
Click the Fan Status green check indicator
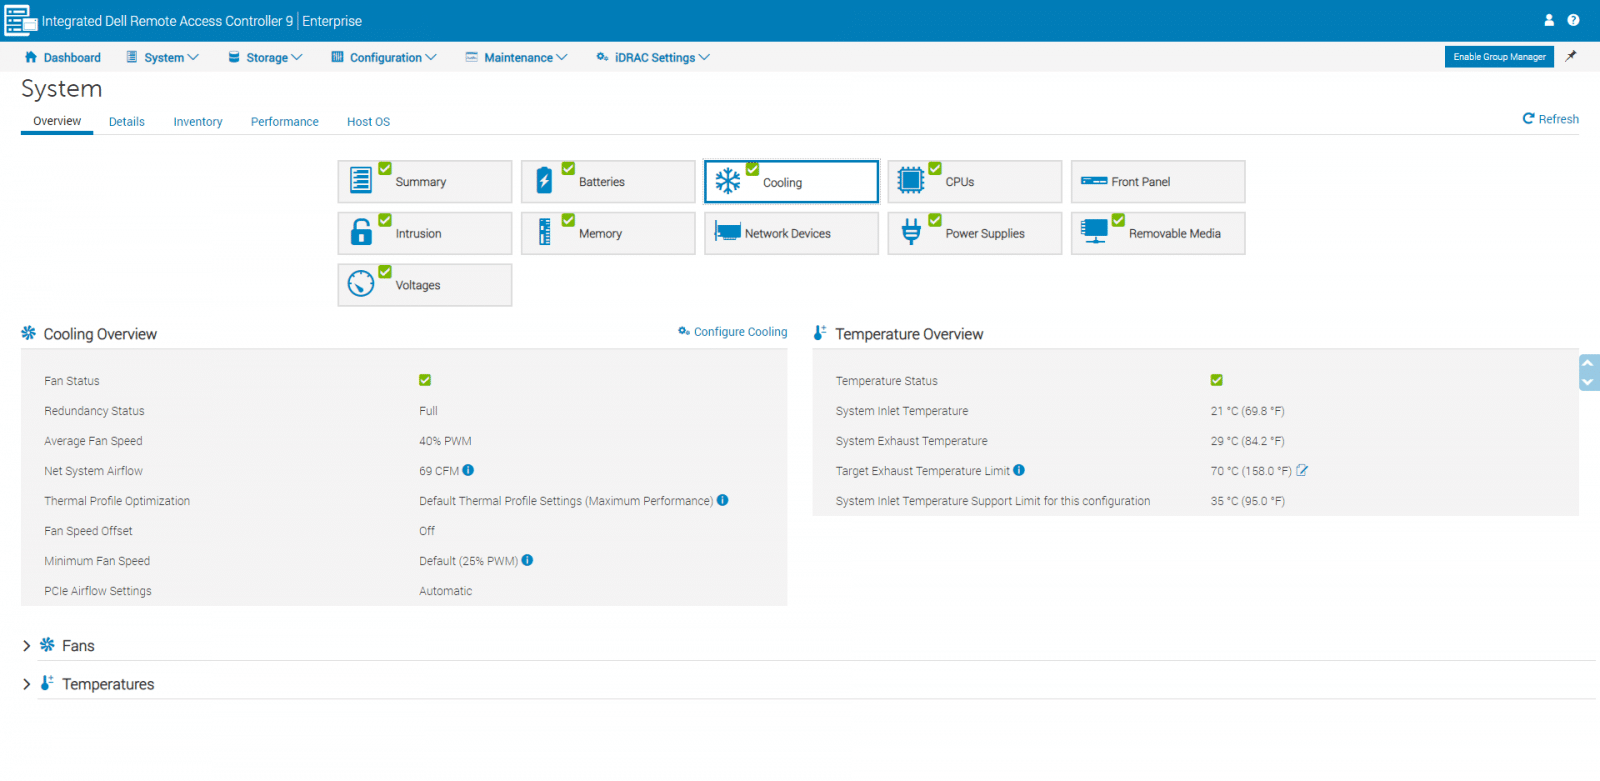(x=425, y=380)
